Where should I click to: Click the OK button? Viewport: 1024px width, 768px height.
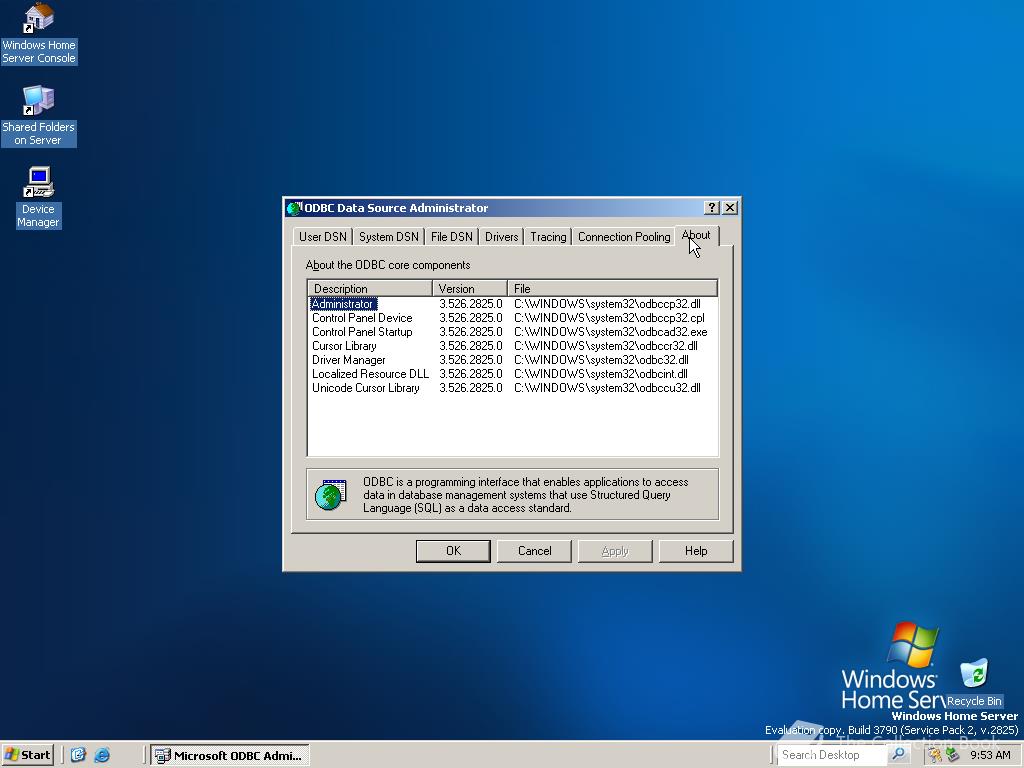tap(453, 551)
